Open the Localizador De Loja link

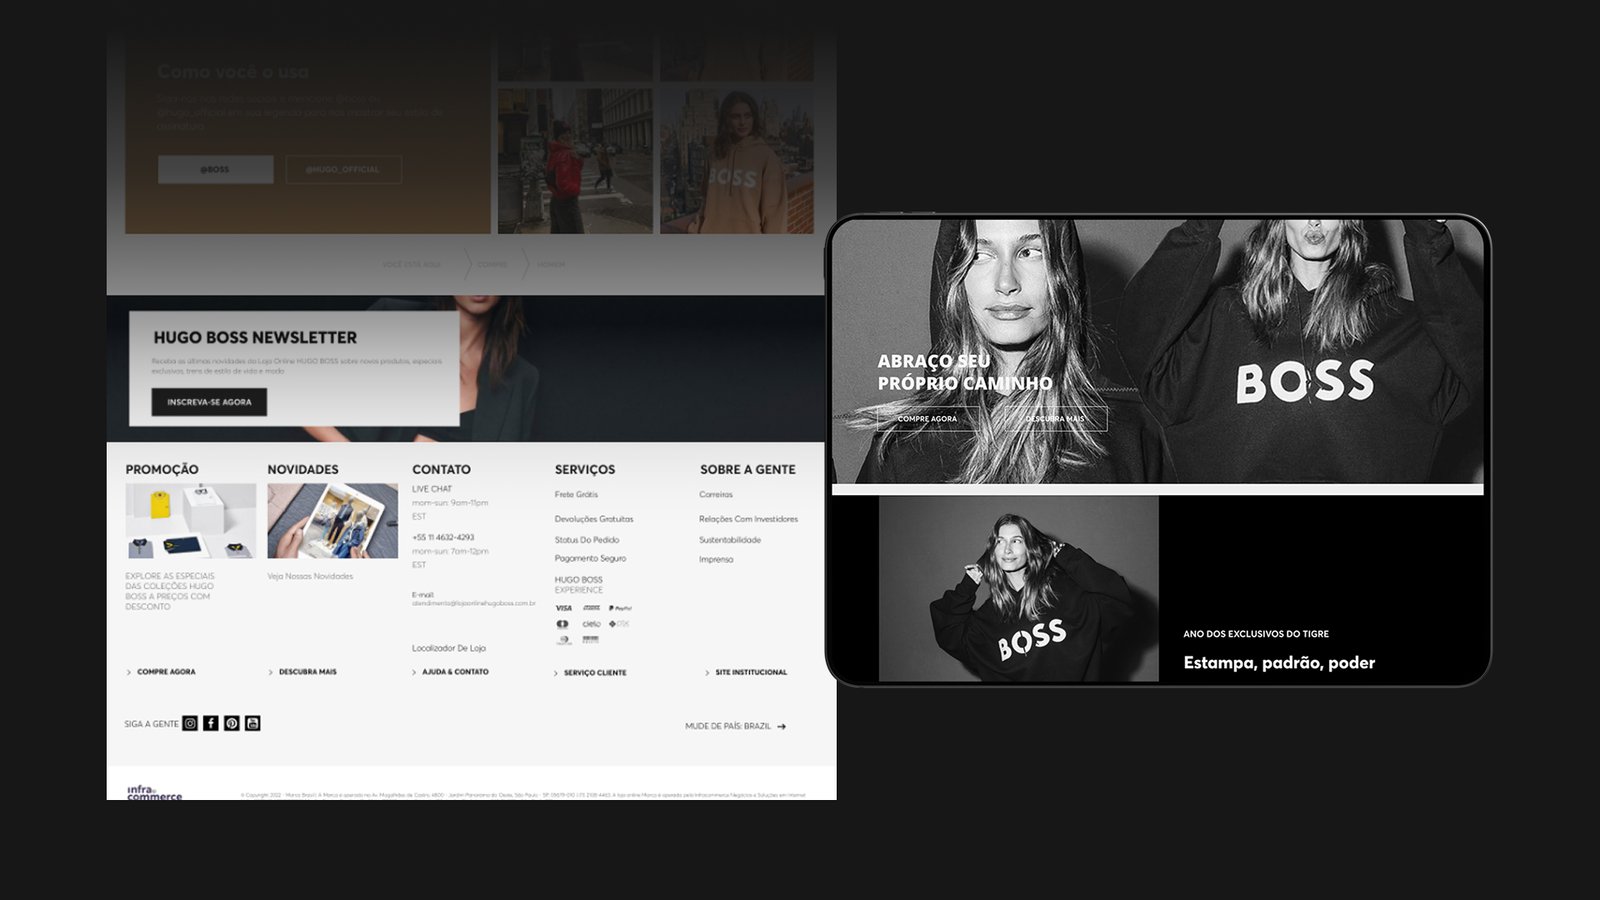tap(449, 648)
